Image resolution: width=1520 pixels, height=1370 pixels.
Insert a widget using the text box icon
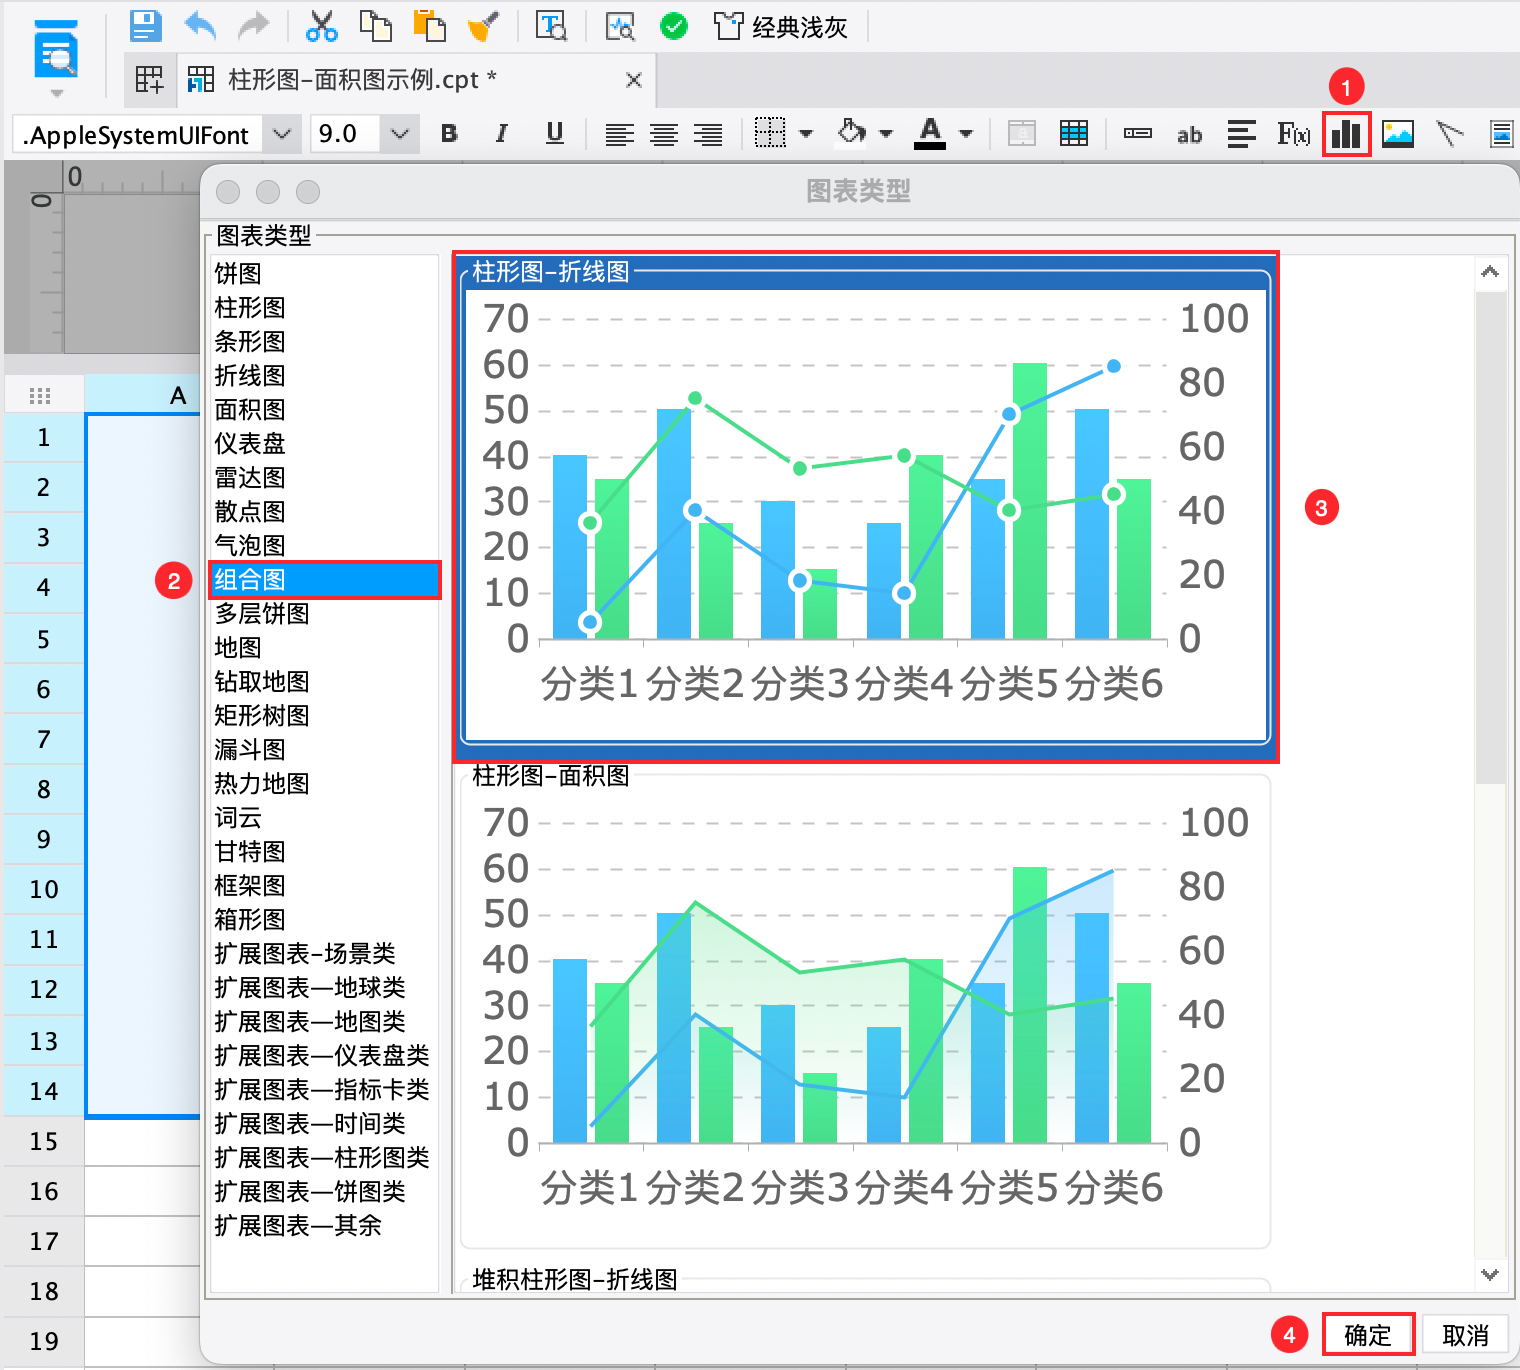click(x=1138, y=133)
